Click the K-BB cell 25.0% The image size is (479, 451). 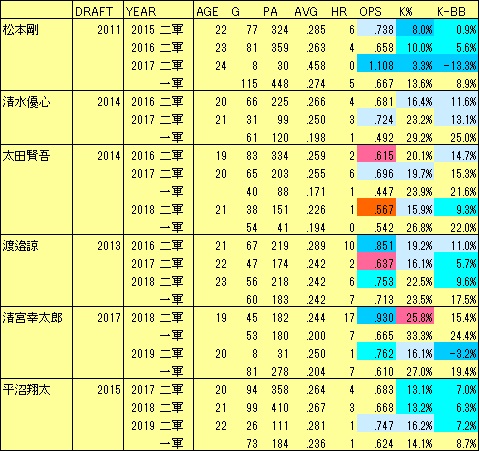pyautogui.click(x=463, y=138)
